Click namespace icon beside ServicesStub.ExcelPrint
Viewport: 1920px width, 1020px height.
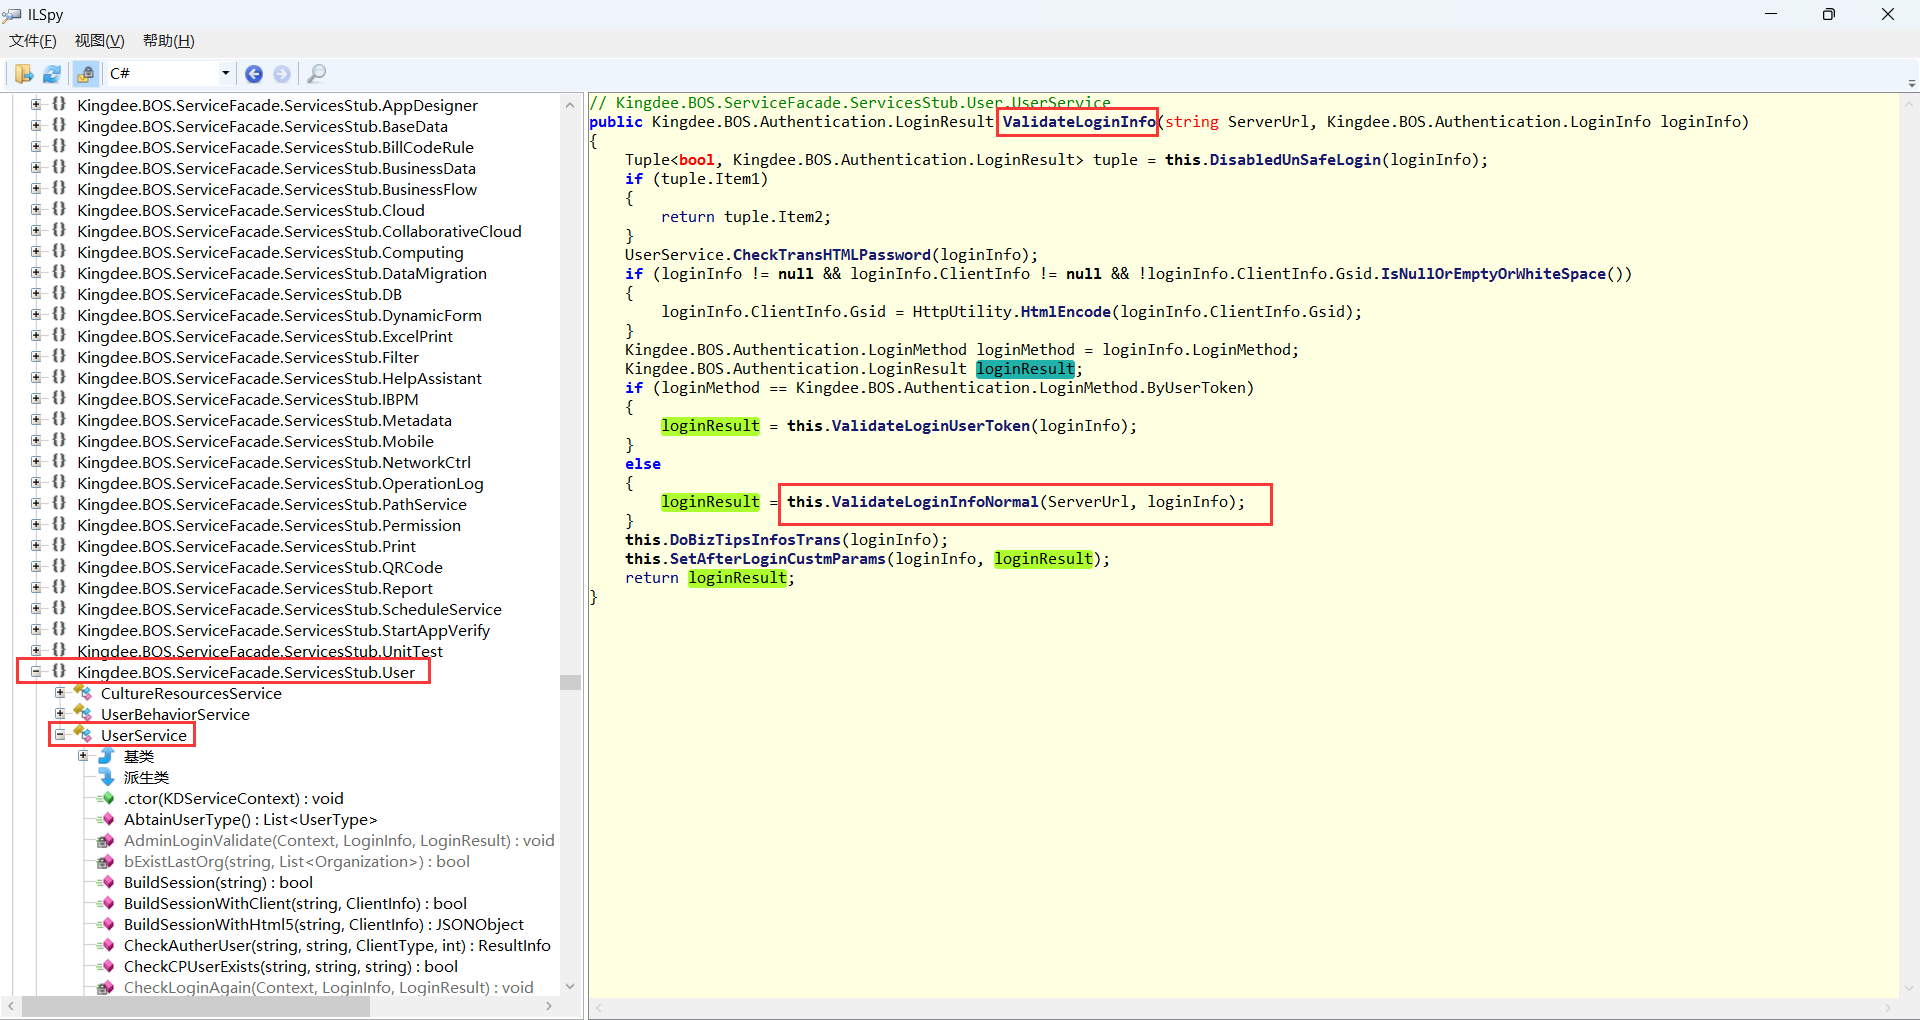[x=59, y=336]
